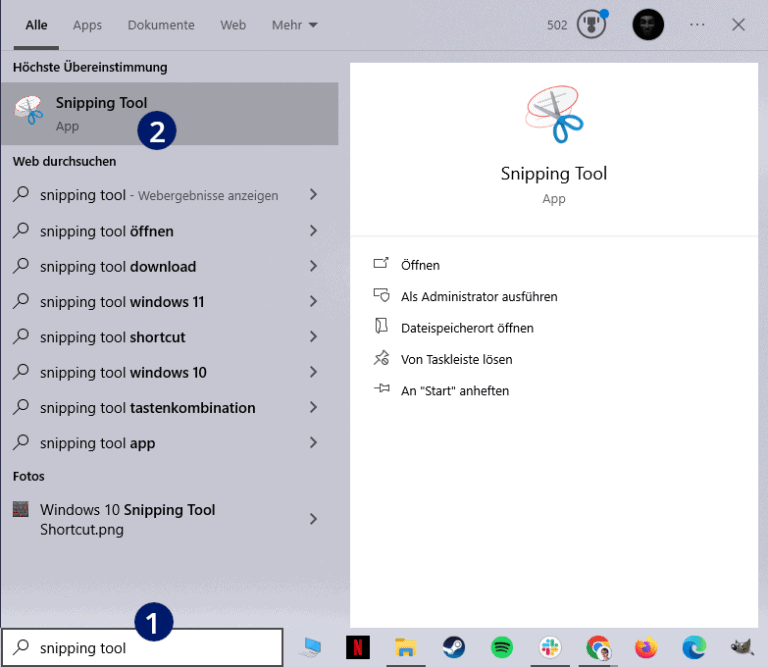Open Netflix from the taskbar
The width and height of the screenshot is (768, 667).
pyautogui.click(x=357, y=648)
